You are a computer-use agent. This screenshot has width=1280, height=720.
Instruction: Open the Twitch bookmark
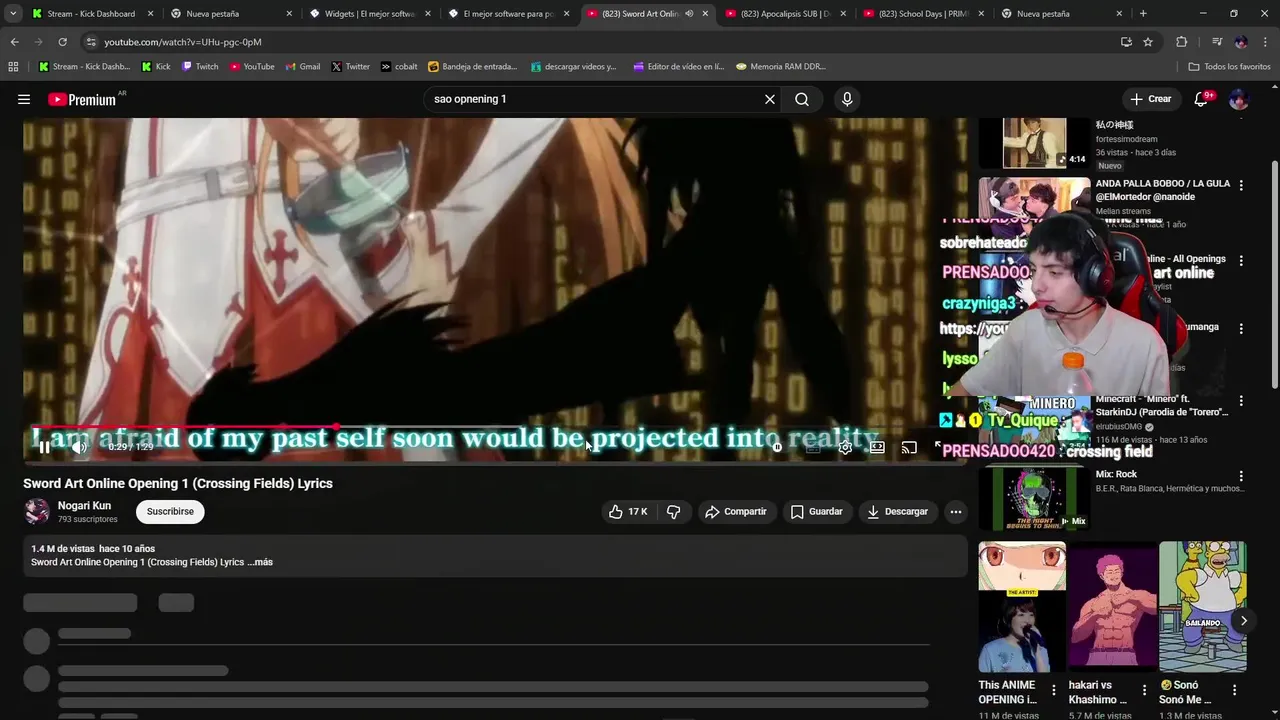coord(200,67)
